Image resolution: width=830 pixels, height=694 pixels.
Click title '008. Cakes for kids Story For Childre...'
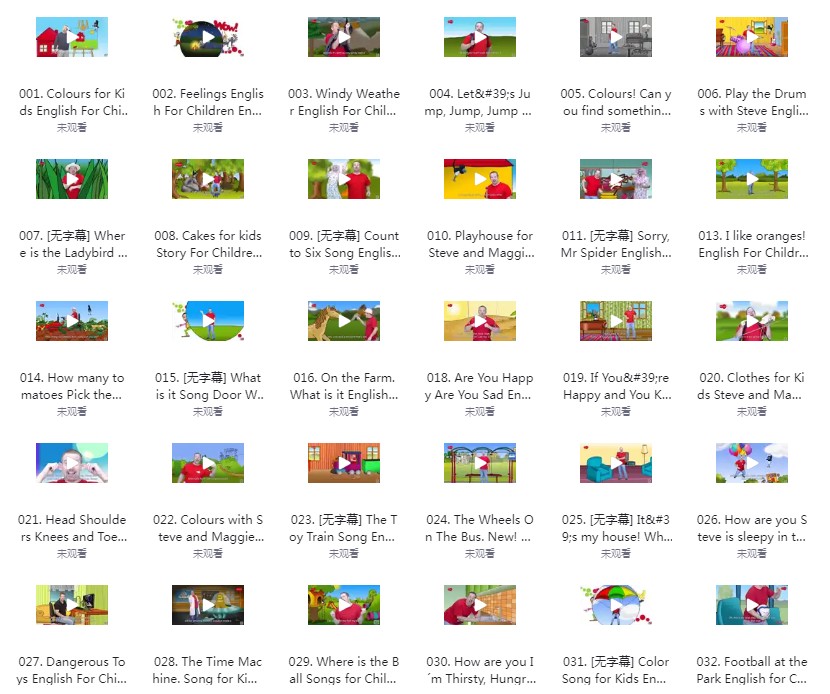pos(208,244)
